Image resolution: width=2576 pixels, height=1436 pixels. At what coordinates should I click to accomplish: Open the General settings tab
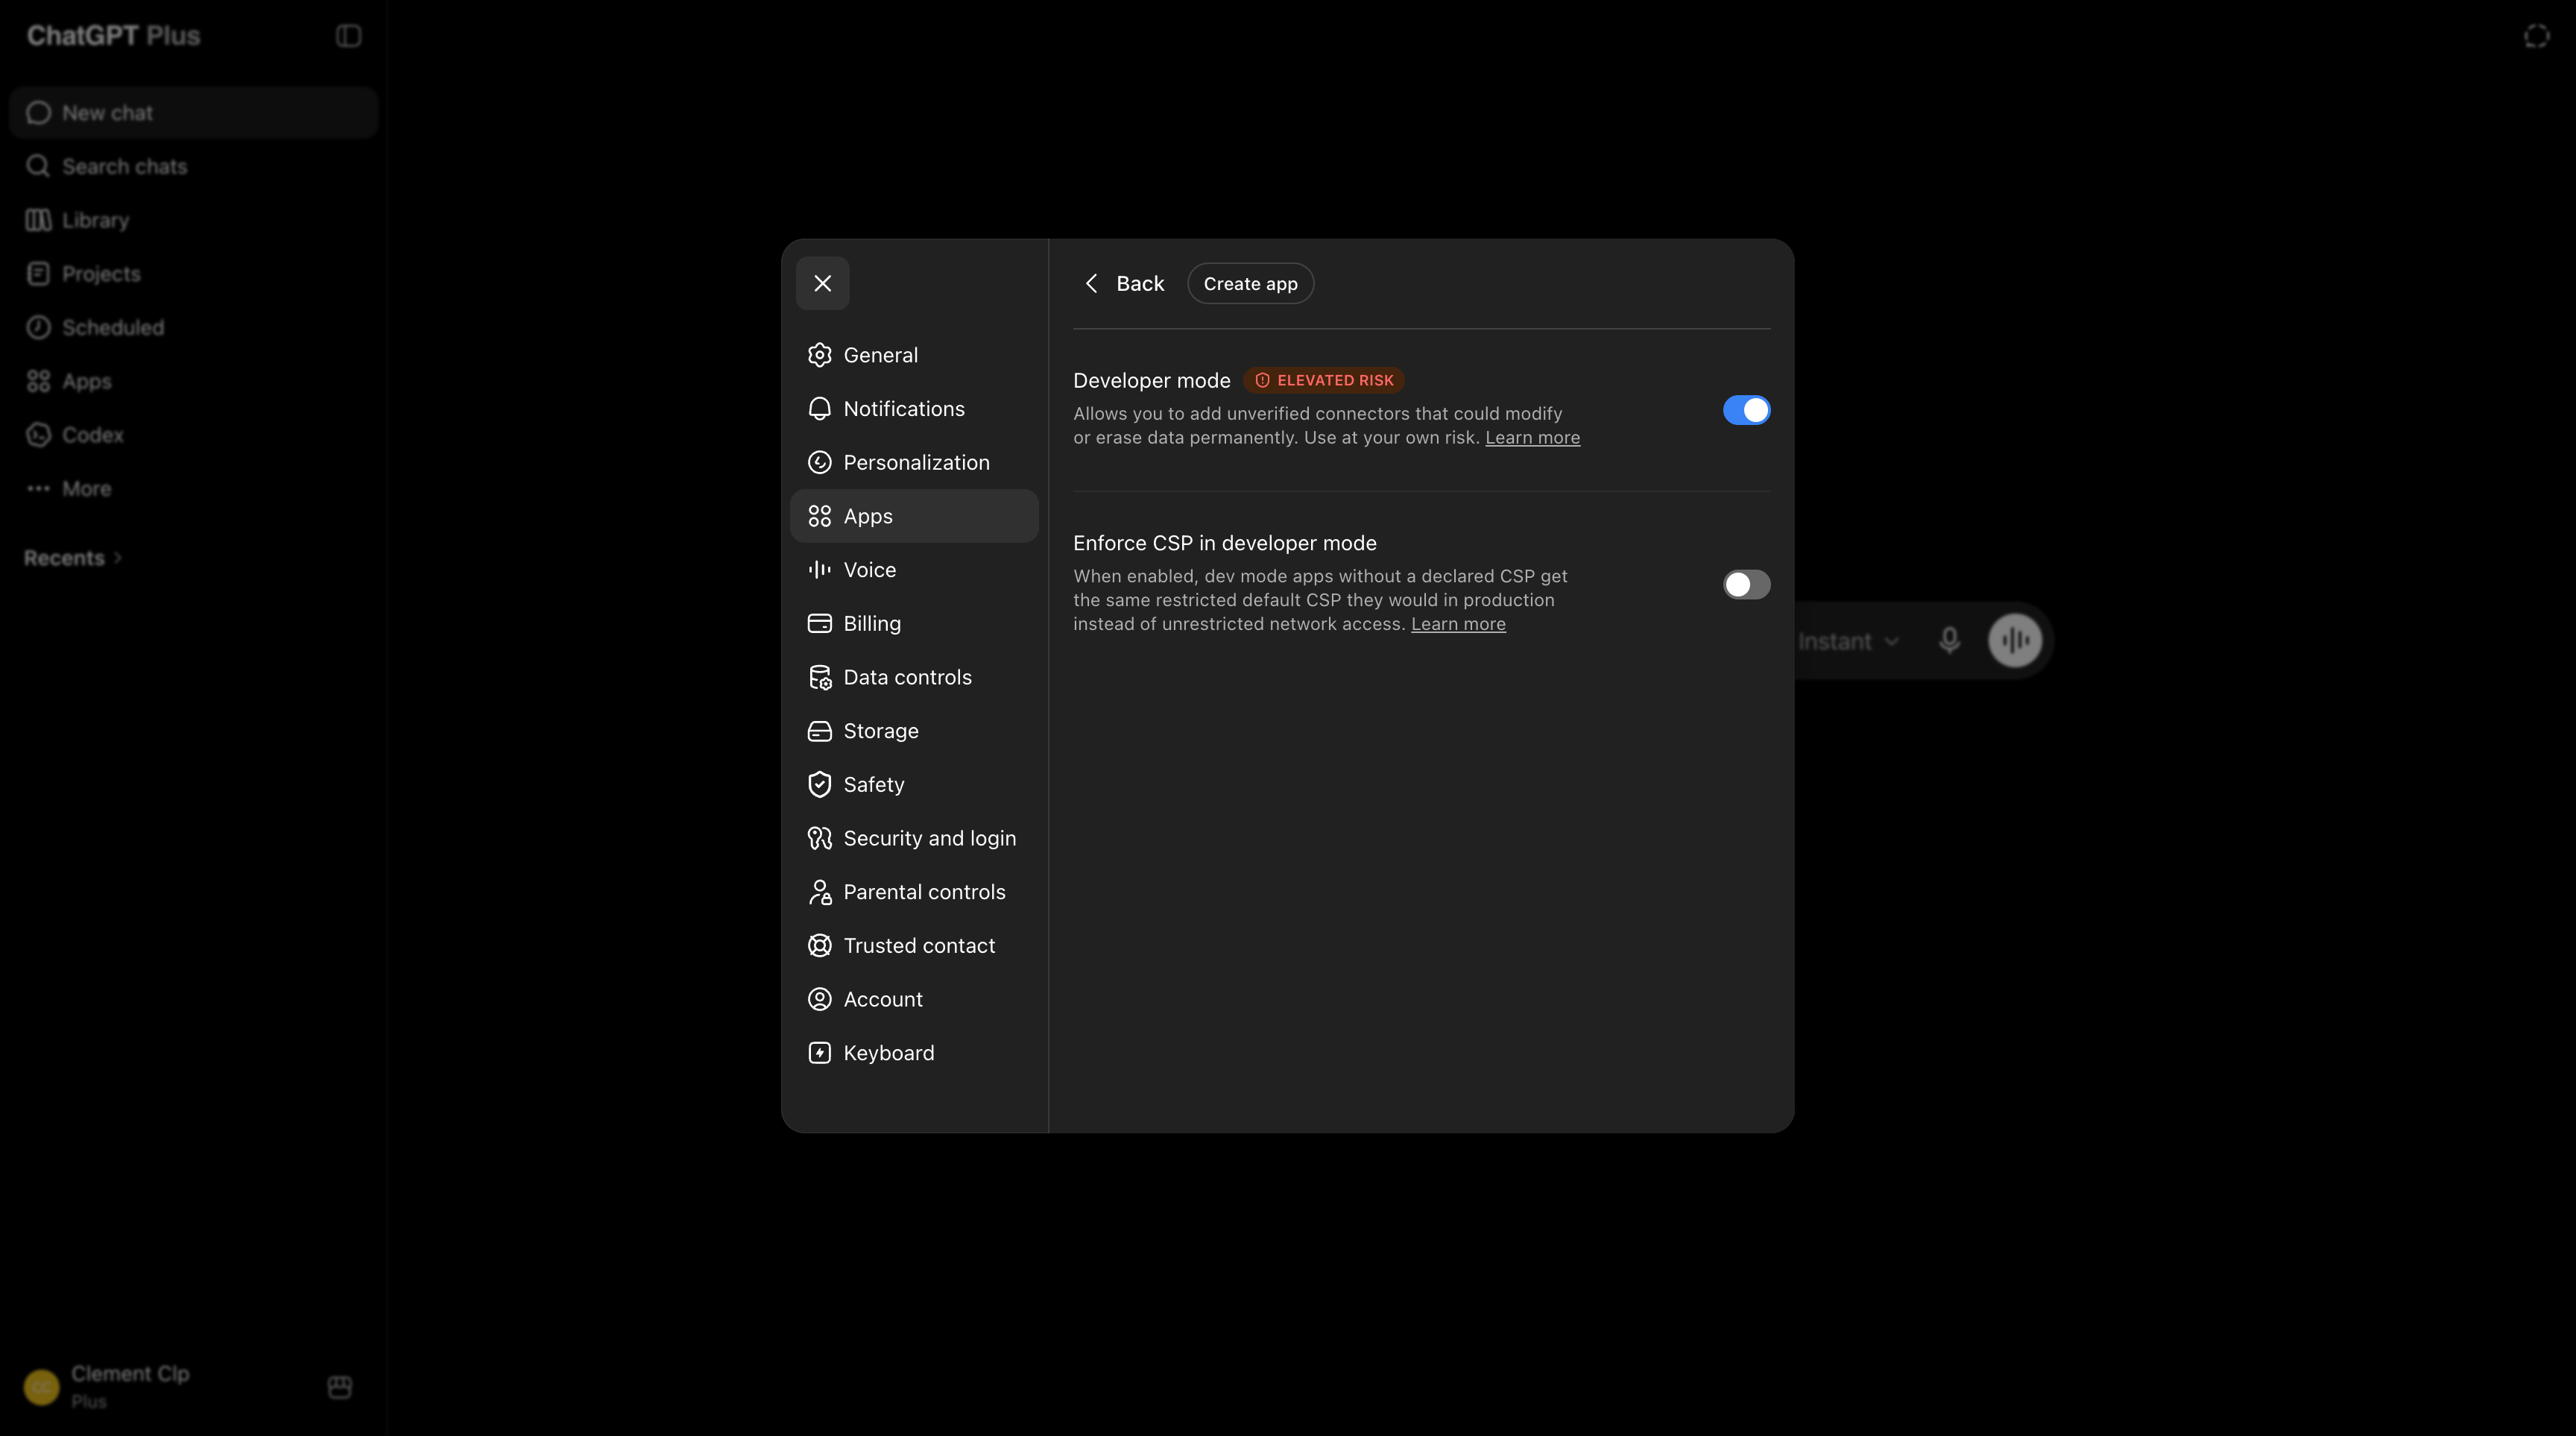pyautogui.click(x=914, y=355)
